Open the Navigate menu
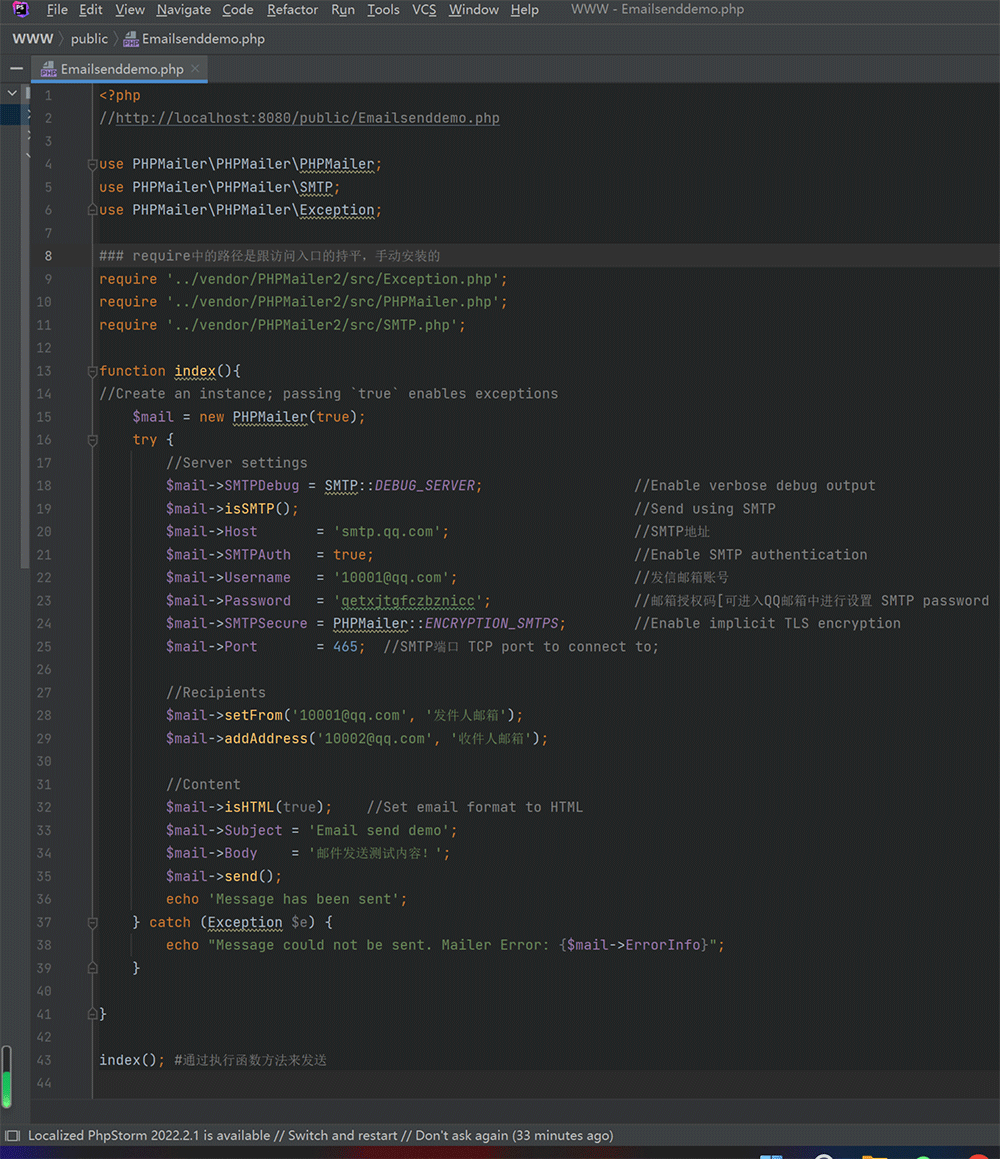The height and width of the screenshot is (1159, 1000). [183, 10]
